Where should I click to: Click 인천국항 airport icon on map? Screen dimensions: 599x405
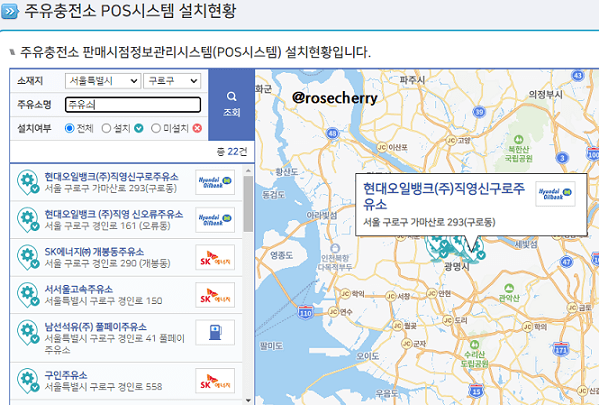point(335,248)
